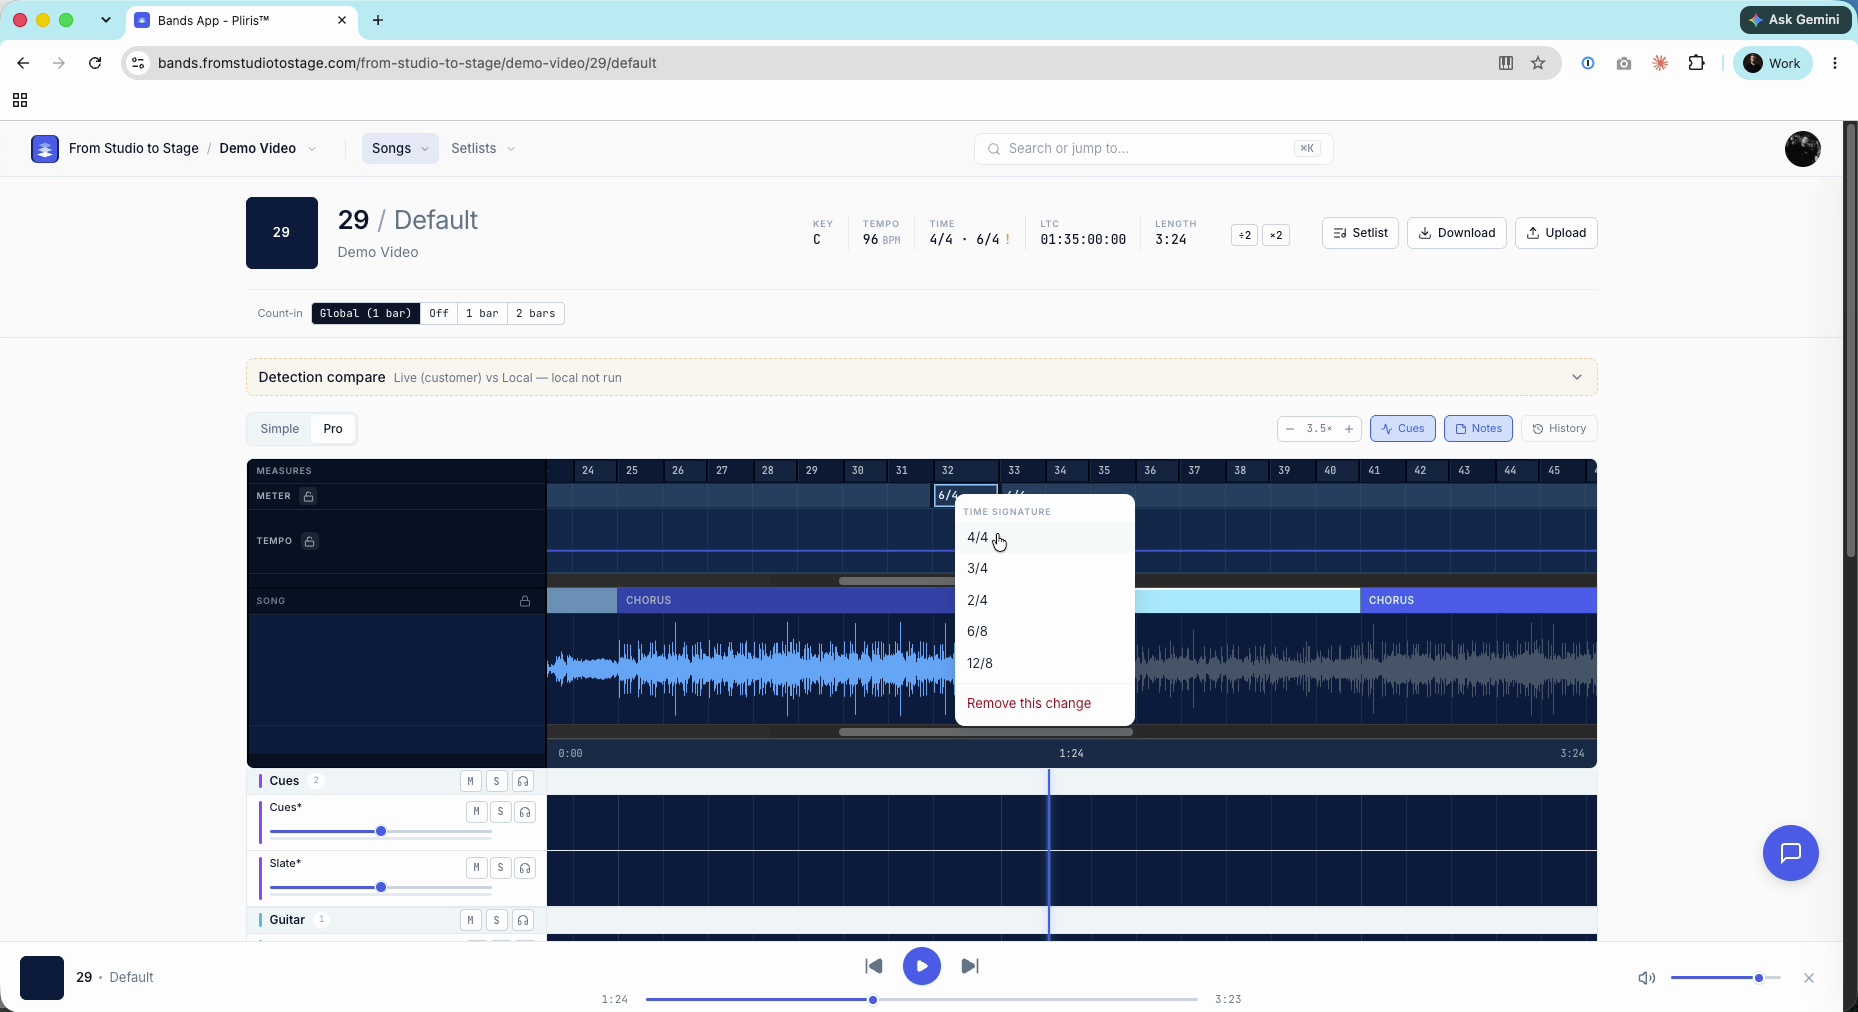Click the browser back arrow

click(23, 63)
